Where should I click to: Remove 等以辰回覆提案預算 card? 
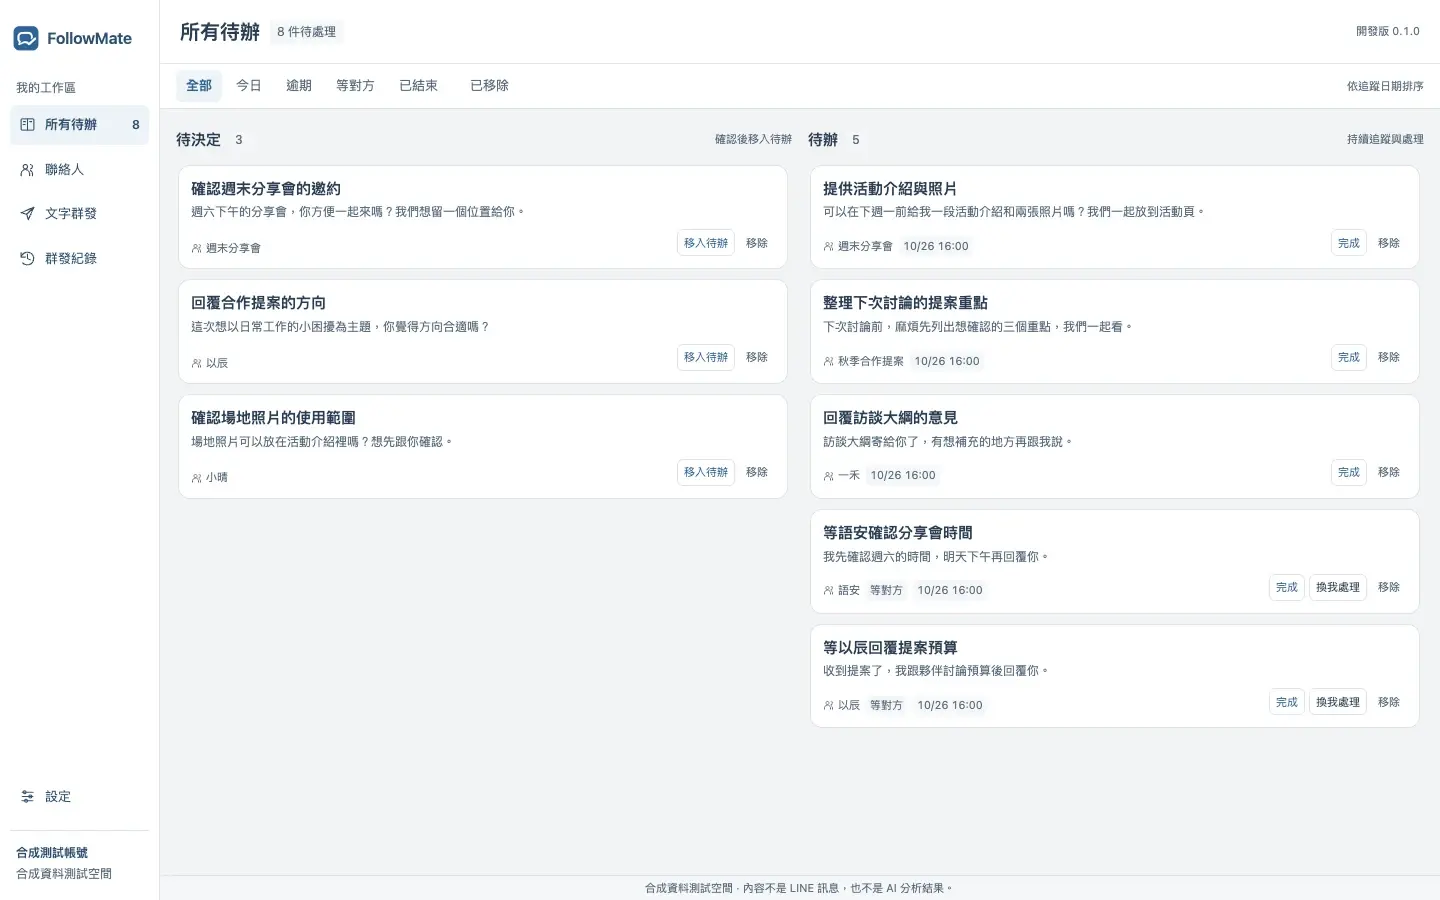coord(1389,702)
